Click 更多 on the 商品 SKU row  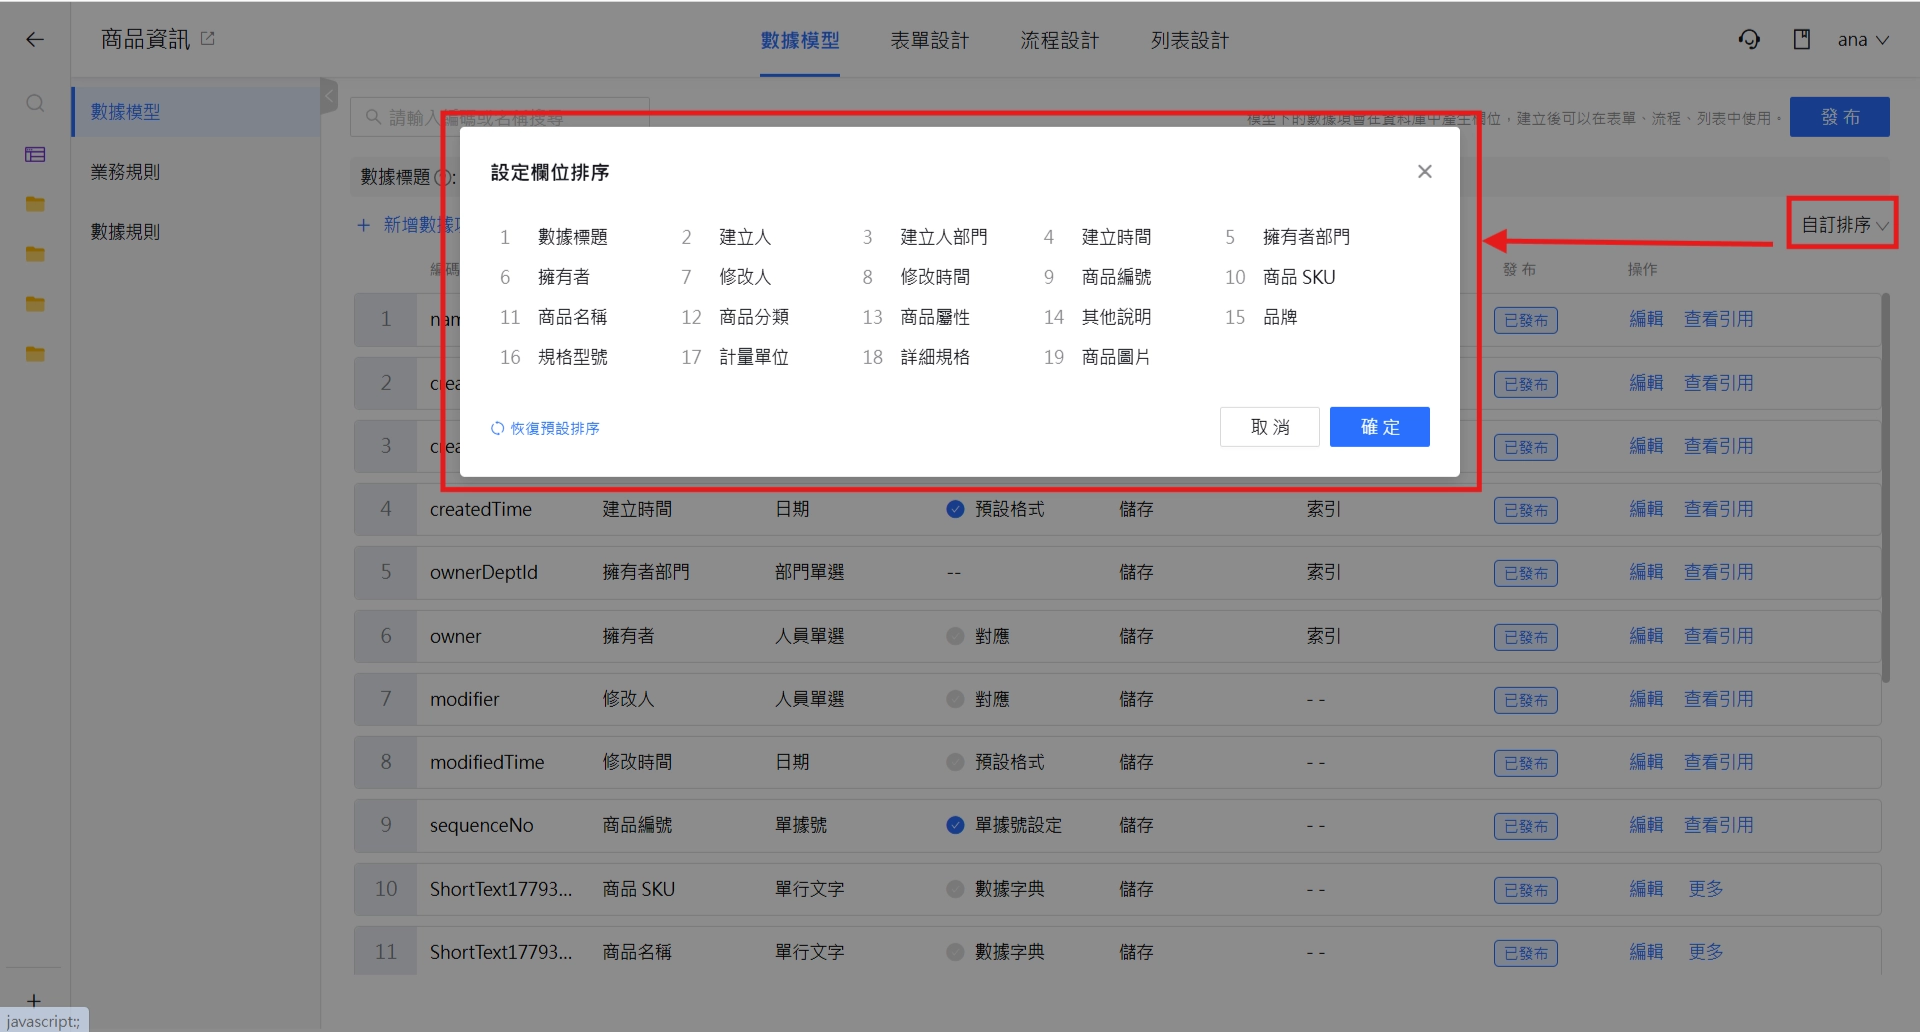coord(1706,889)
